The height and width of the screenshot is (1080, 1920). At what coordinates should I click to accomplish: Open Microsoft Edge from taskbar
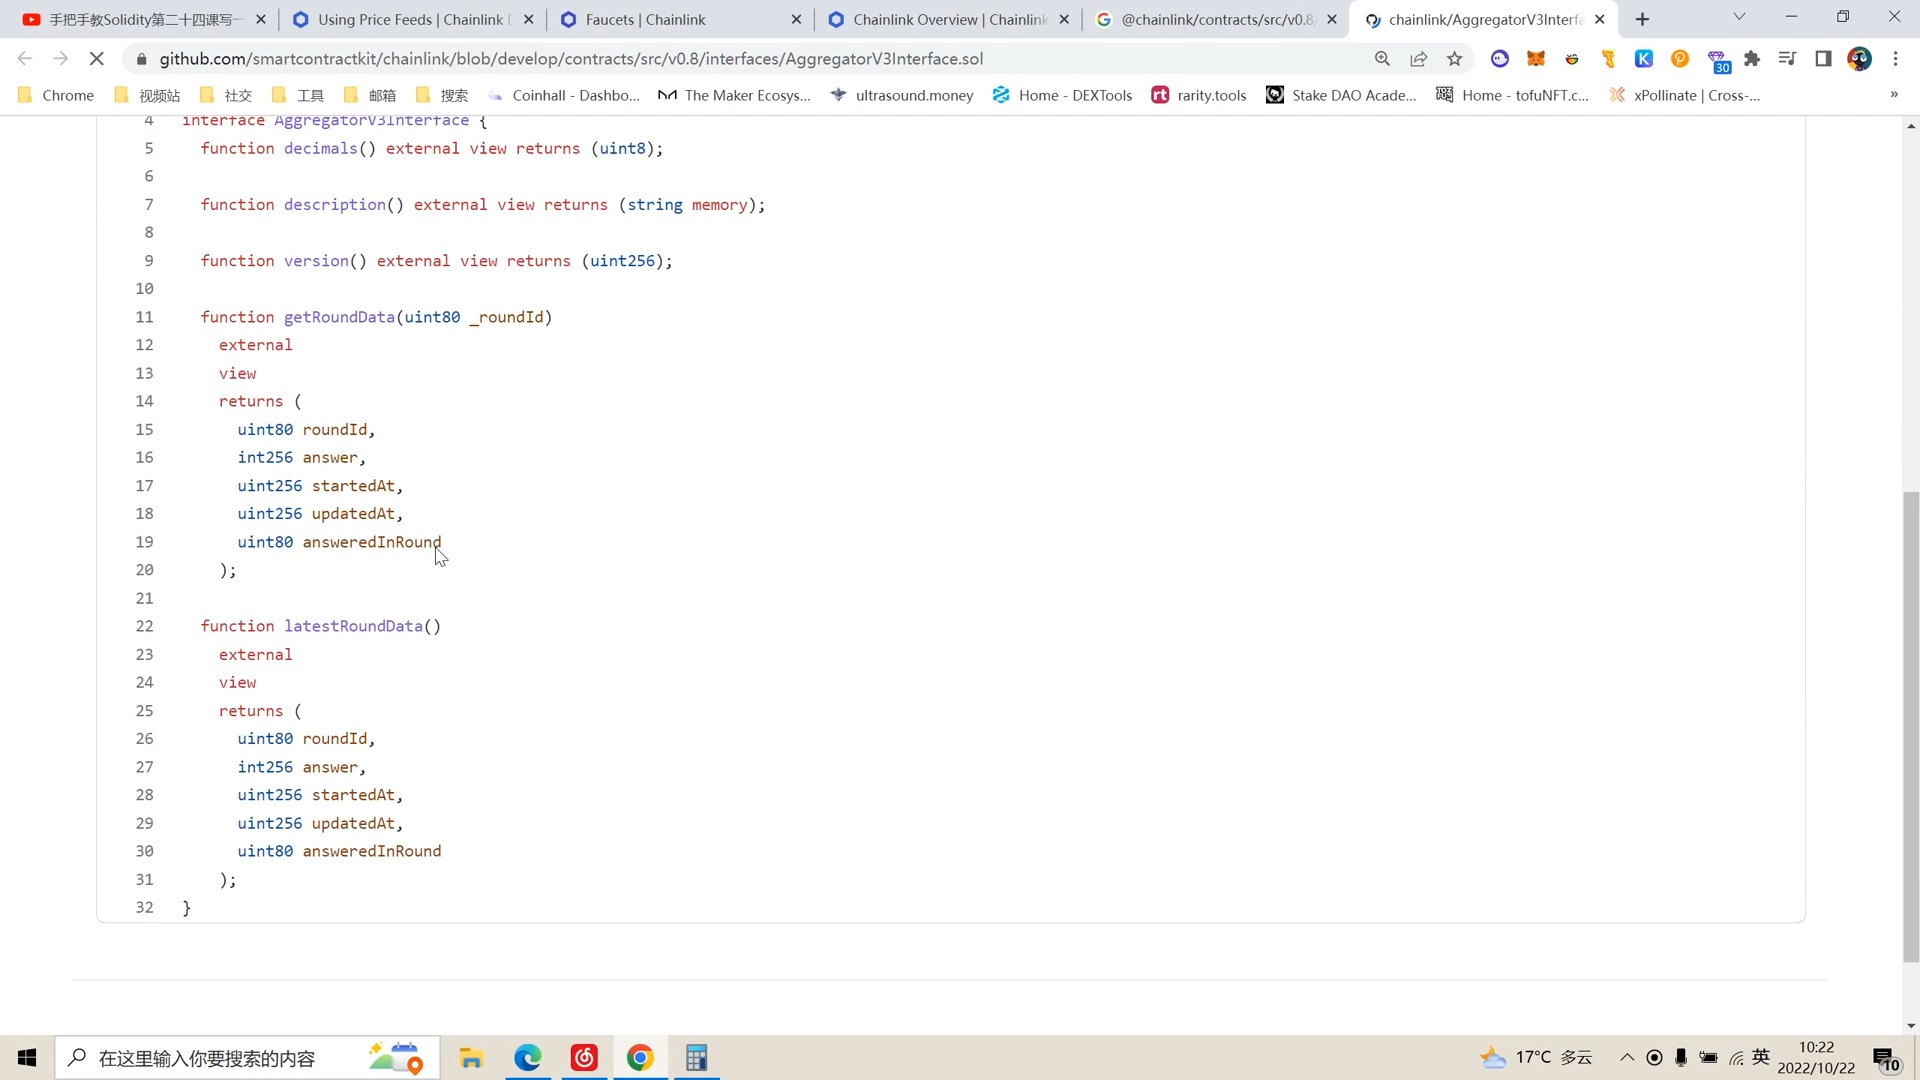pos(528,1057)
